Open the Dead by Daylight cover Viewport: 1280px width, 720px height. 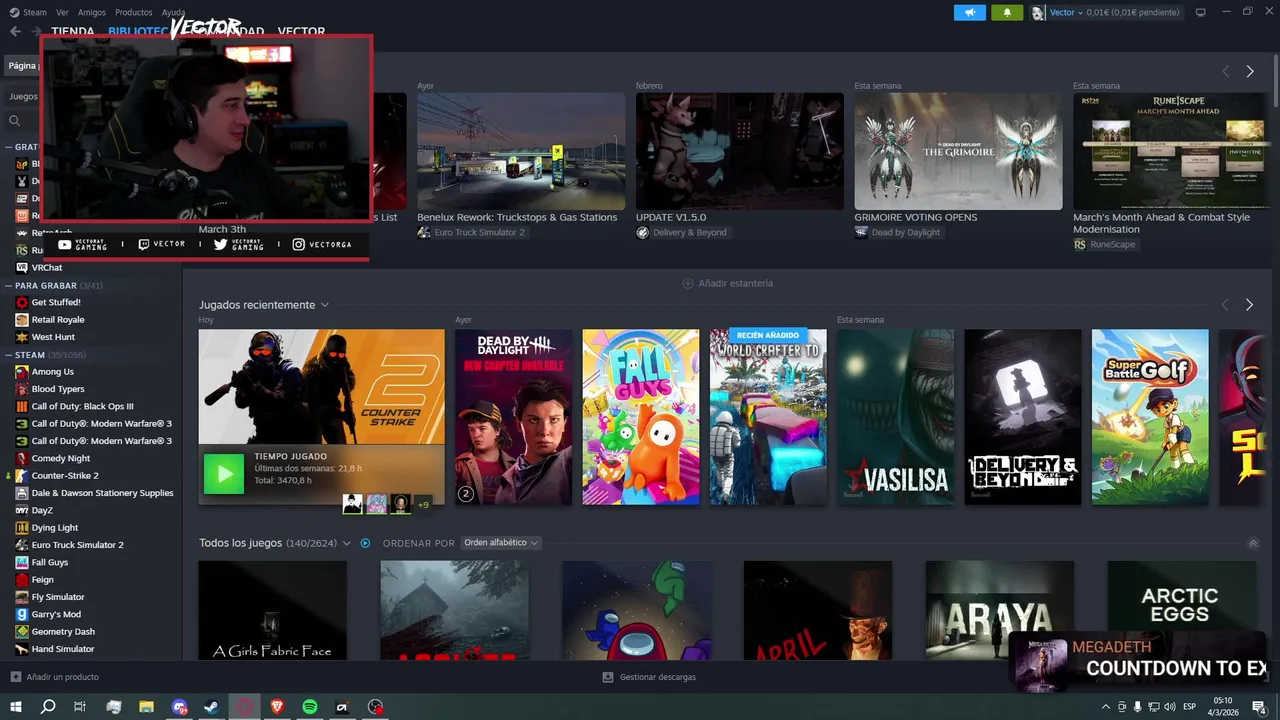click(x=513, y=417)
